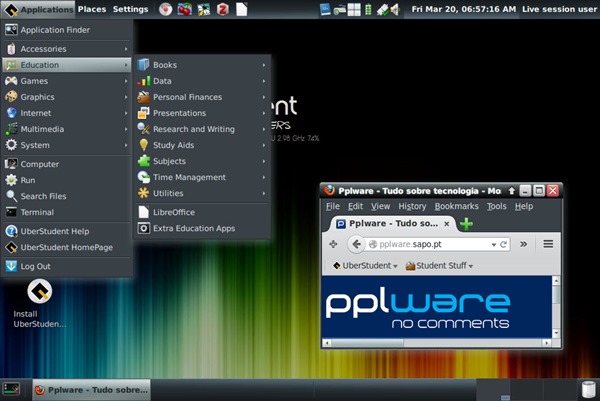Expand the Presentations submenu arrow
The height and width of the screenshot is (401, 600).
pyautogui.click(x=264, y=113)
